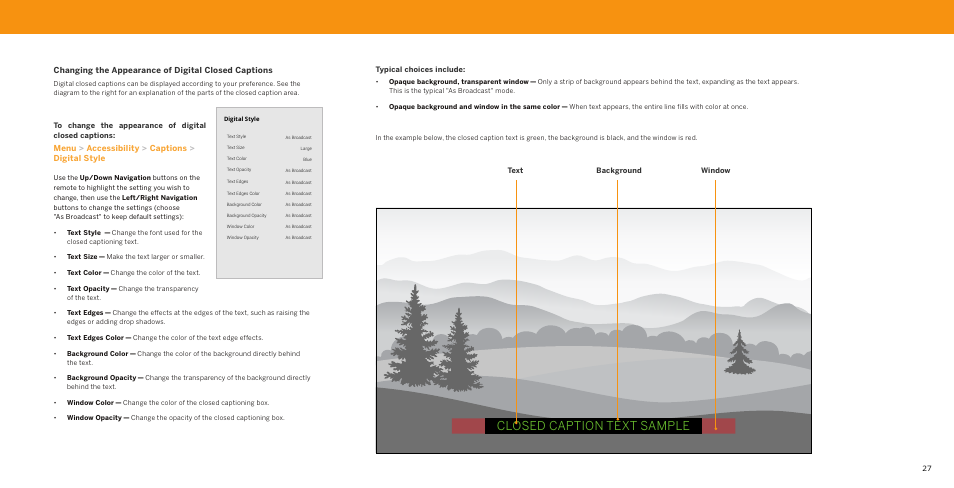Click the red window area right of the caption

point(719,426)
